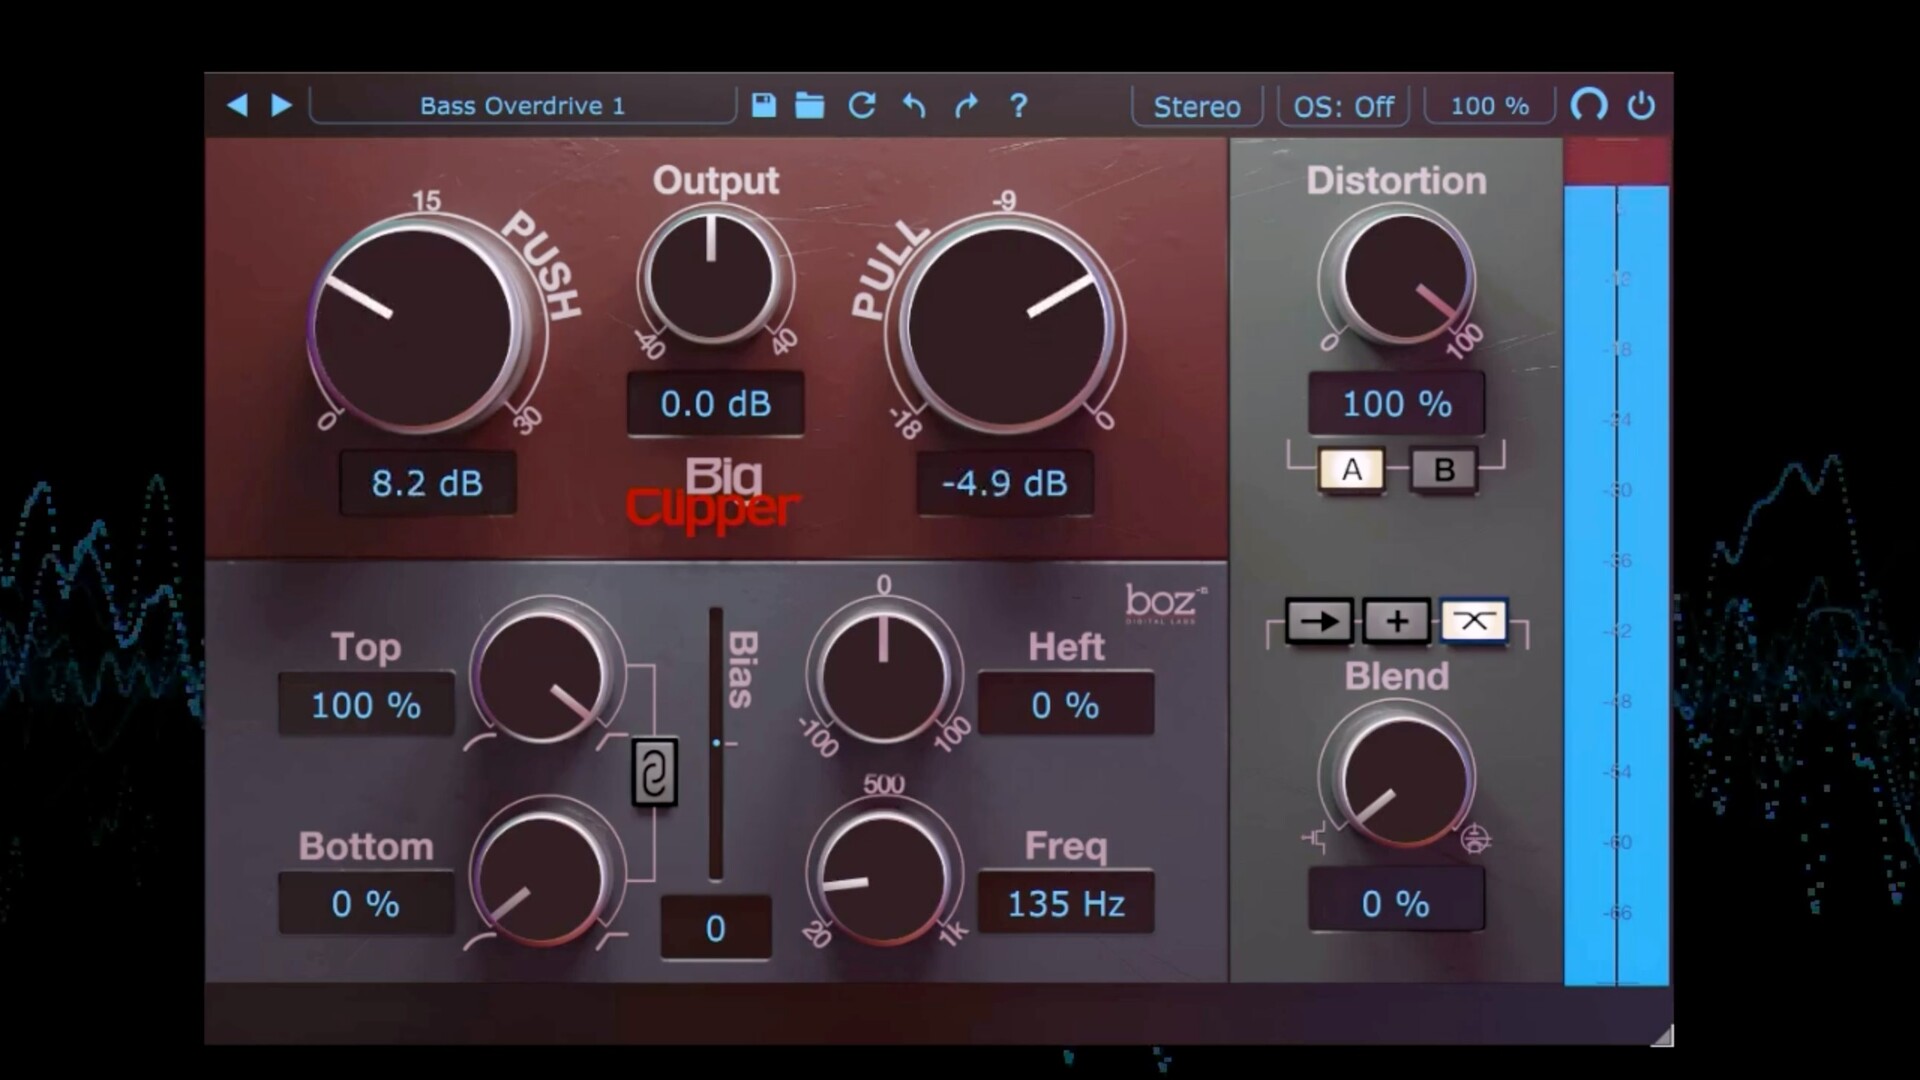Toggle Top/Bottom link chain button

click(655, 772)
